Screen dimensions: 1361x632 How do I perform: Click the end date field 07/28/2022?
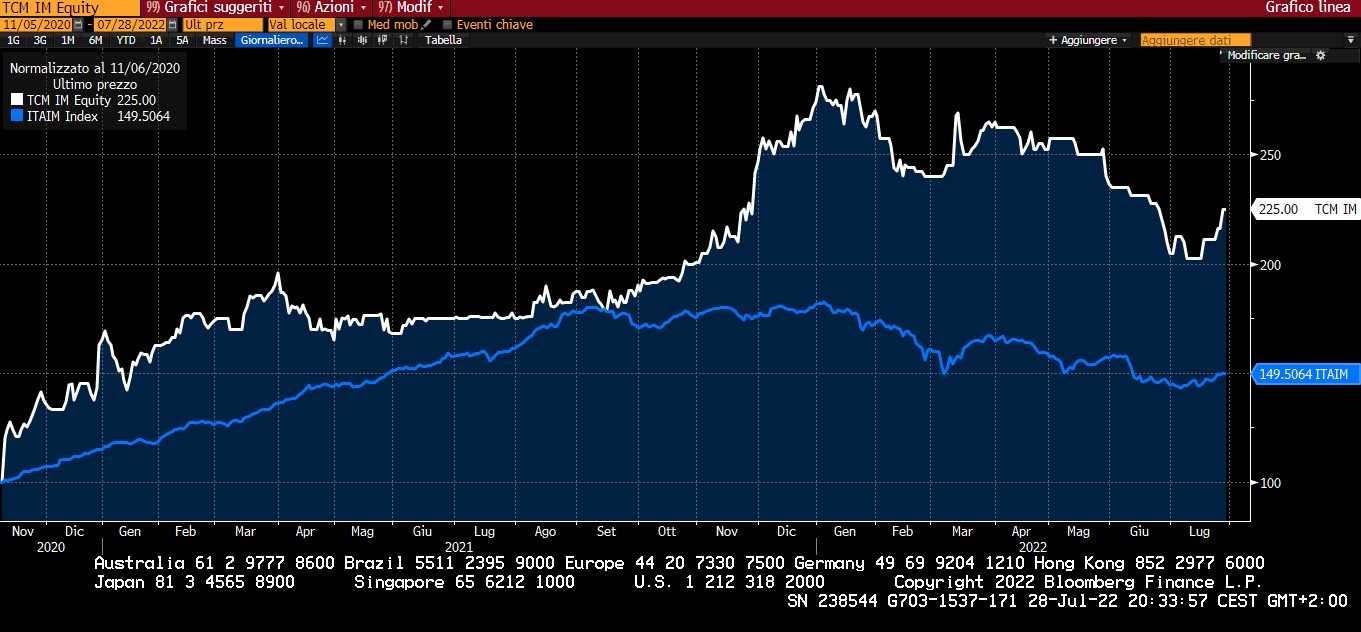[130, 24]
